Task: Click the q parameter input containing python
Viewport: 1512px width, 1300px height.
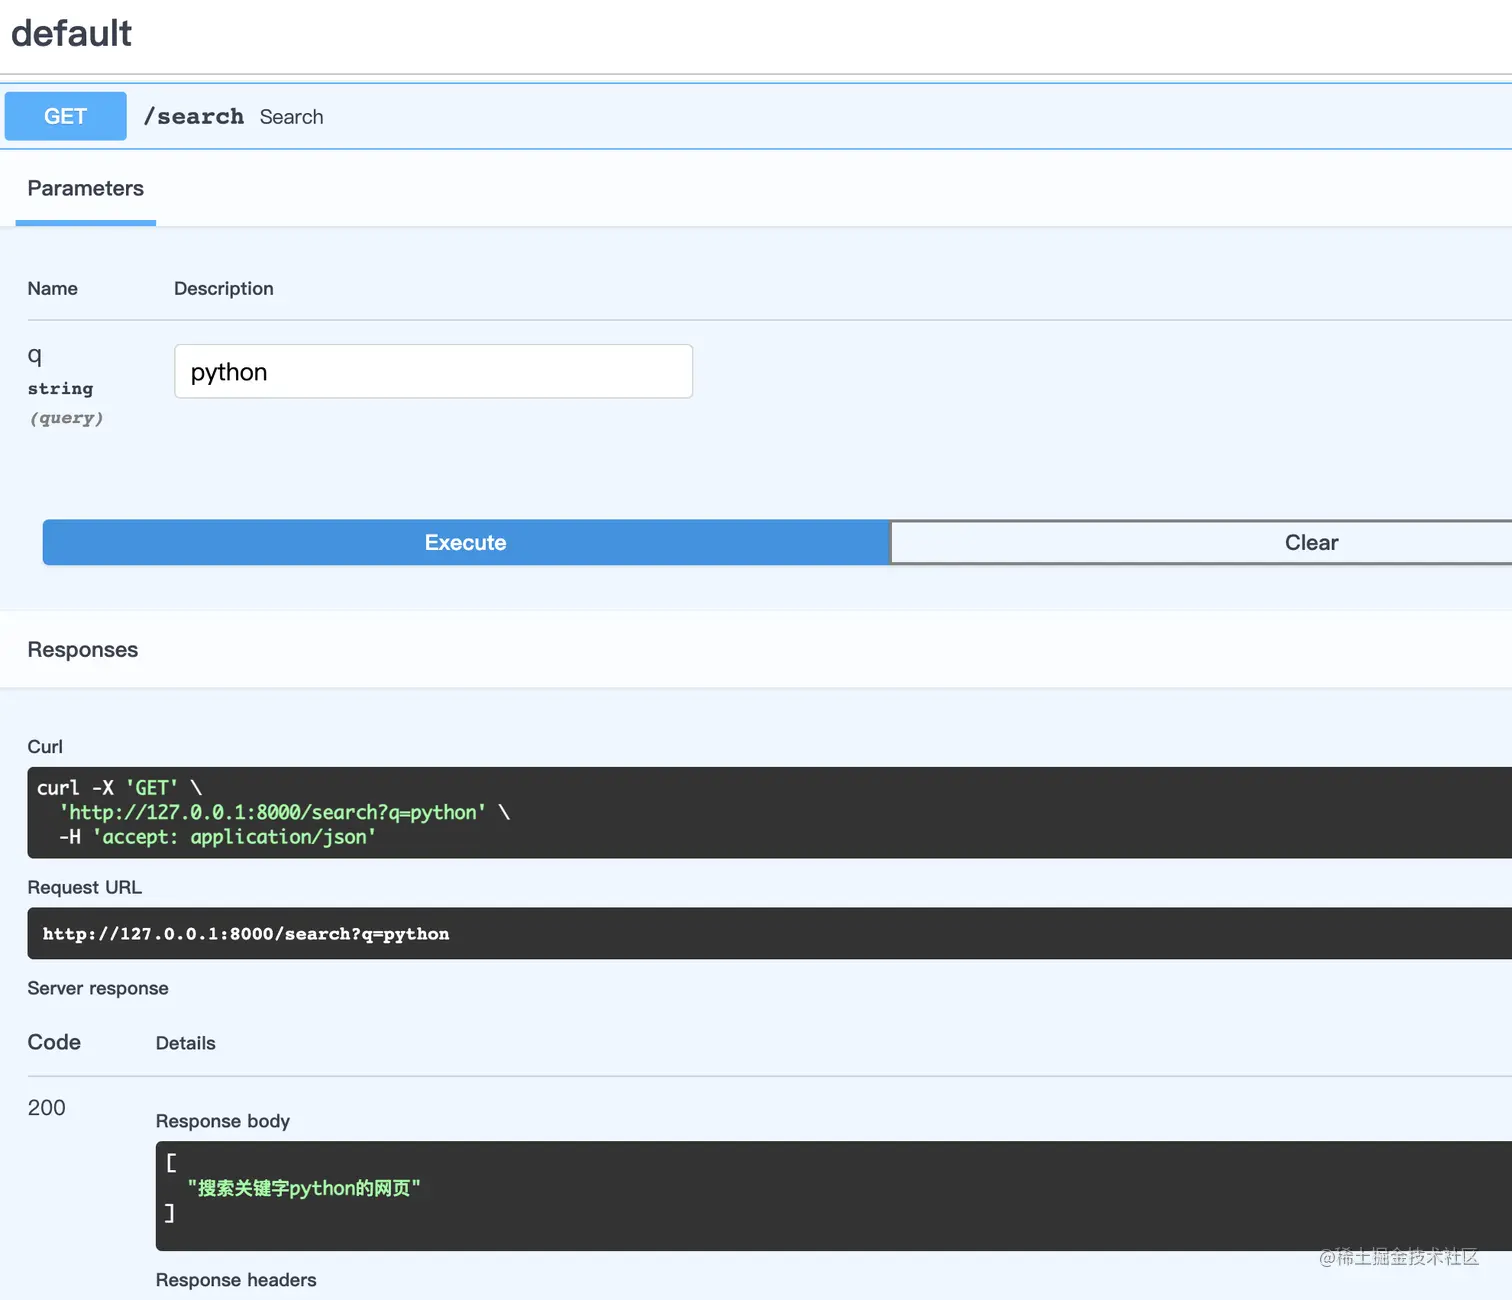Action: [433, 372]
